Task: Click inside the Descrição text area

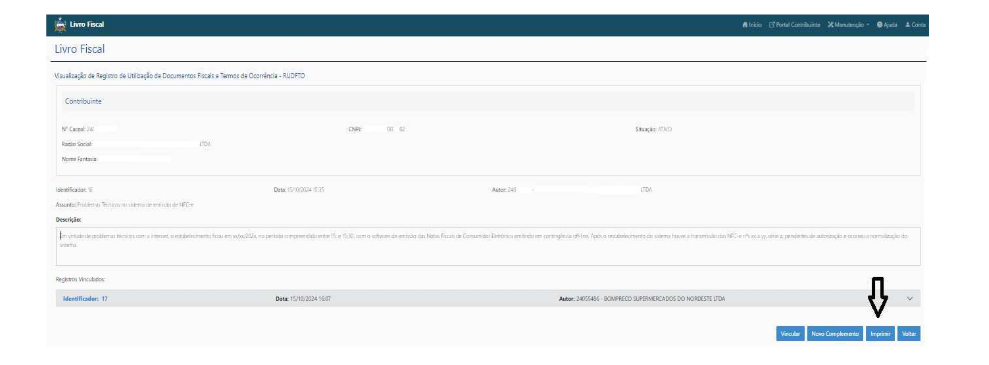Action: point(488,246)
